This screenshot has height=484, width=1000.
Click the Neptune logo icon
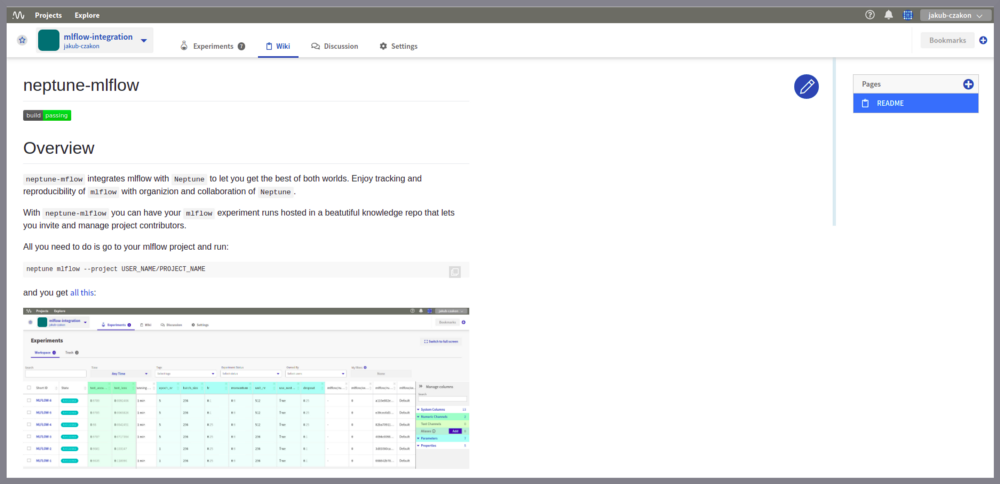tap(18, 15)
